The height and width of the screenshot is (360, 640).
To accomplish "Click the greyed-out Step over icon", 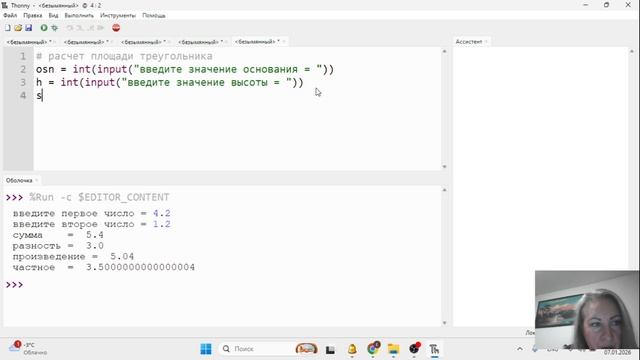I will tap(70, 28).
